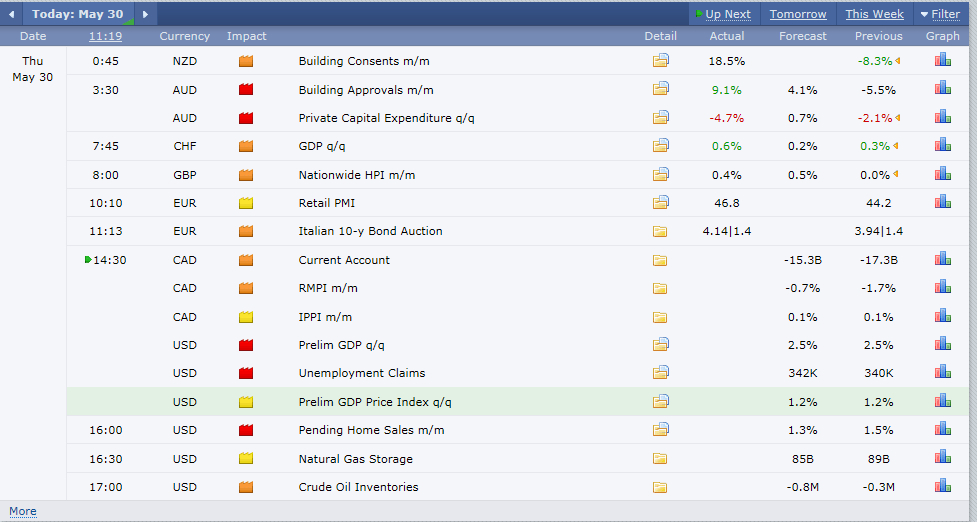
Task: Open detail folder for Unemployment Claims
Action: (660, 373)
